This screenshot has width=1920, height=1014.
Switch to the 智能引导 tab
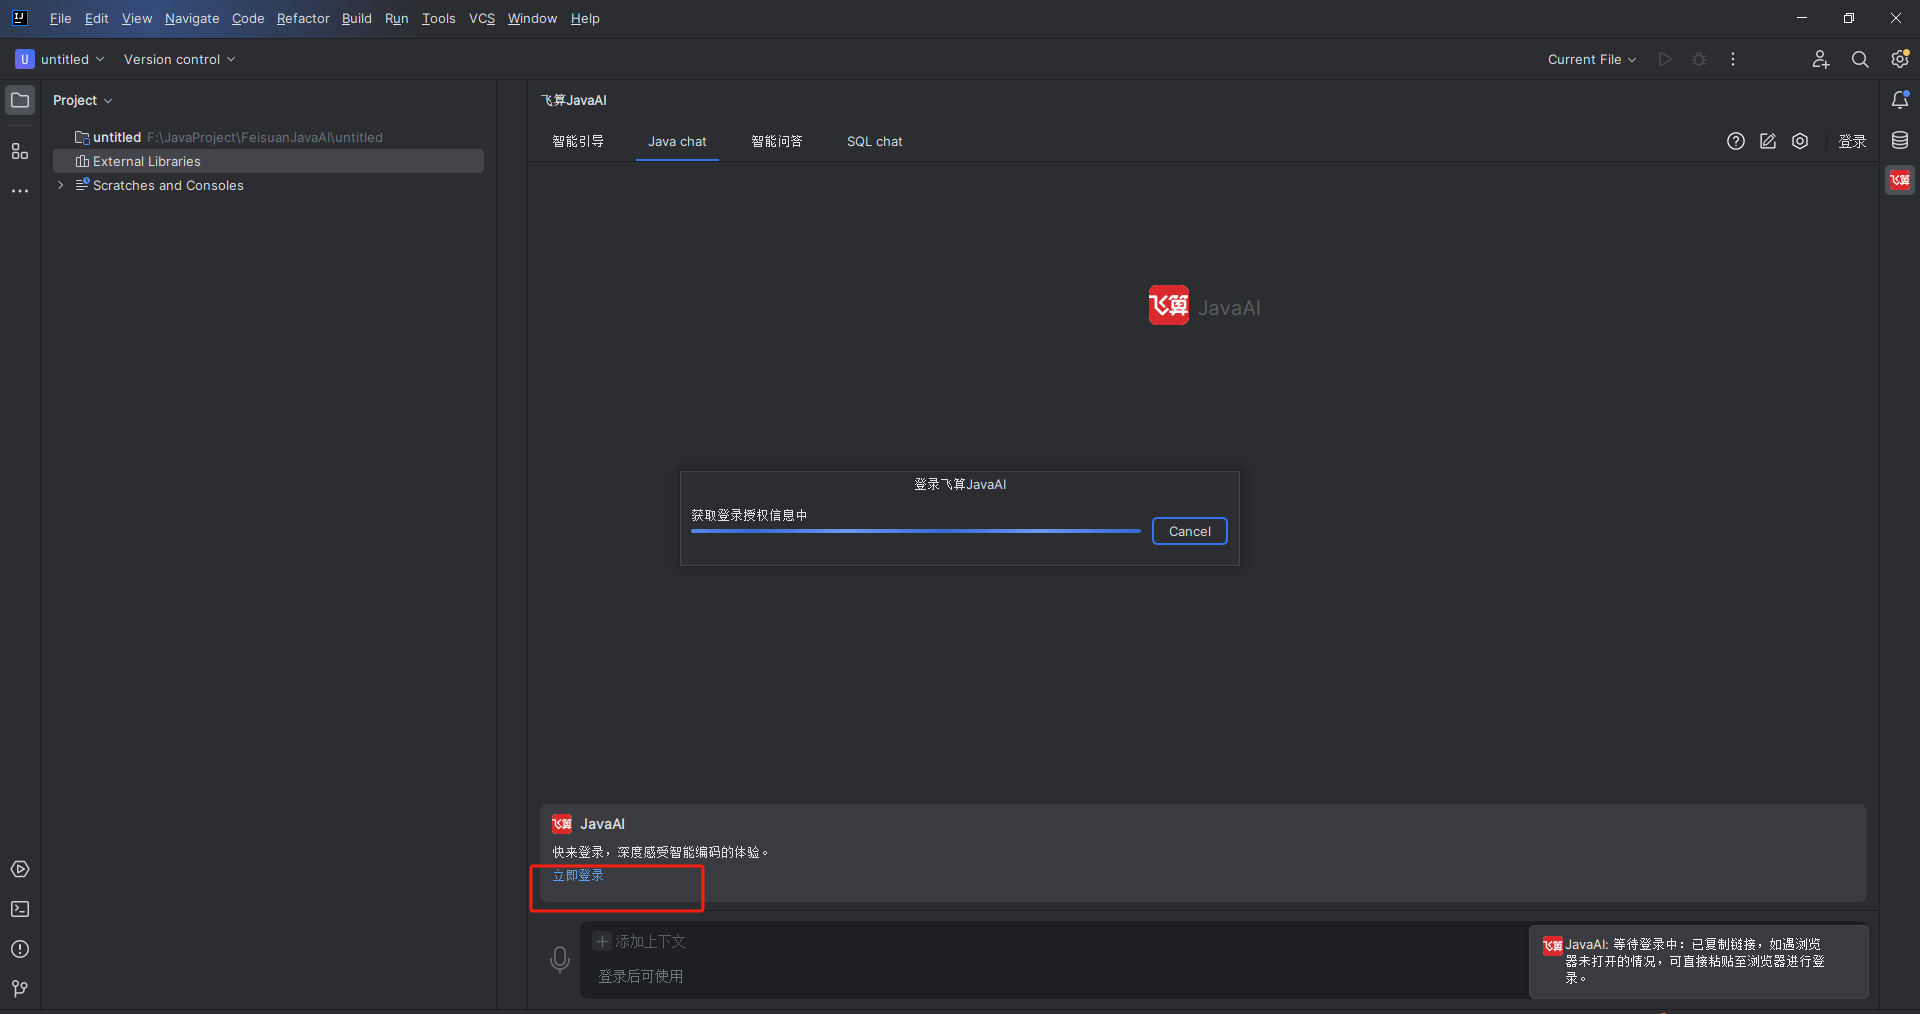pos(578,141)
